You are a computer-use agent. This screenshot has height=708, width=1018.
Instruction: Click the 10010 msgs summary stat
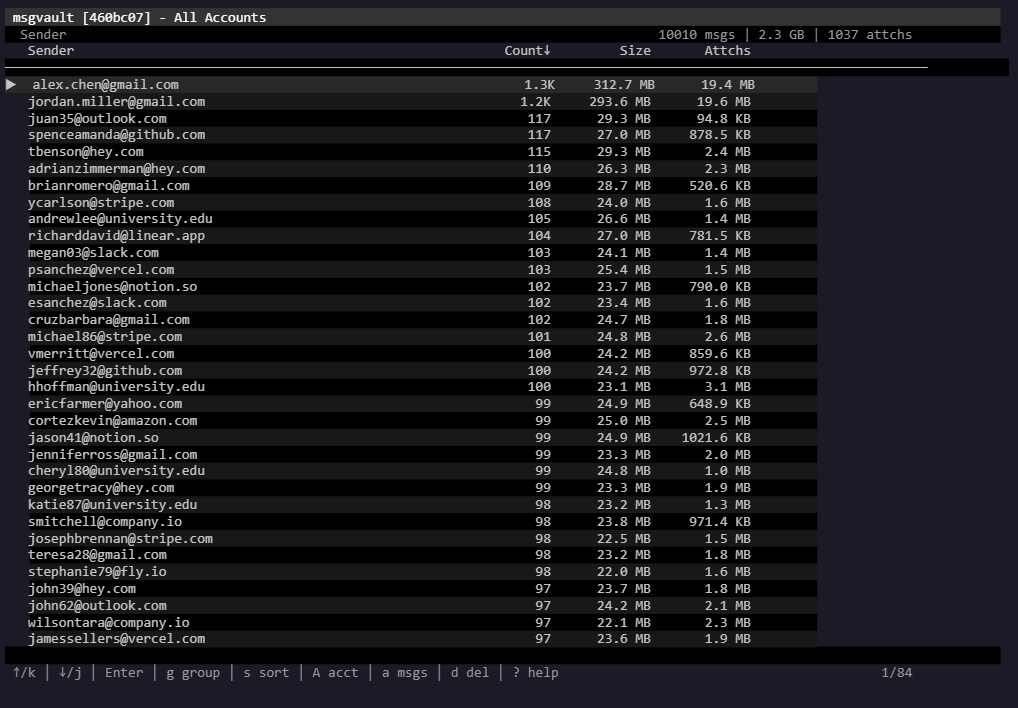(697, 35)
